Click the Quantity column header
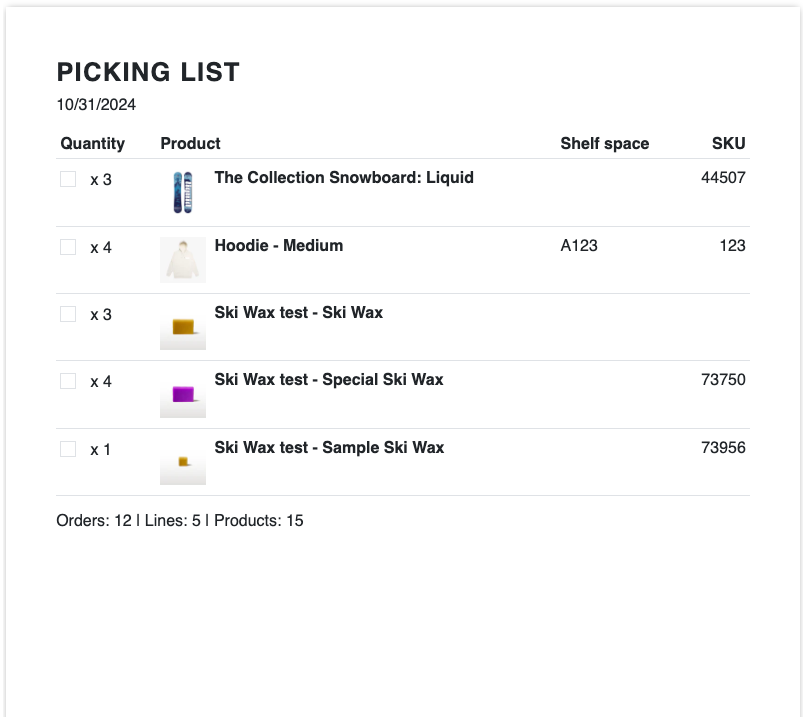Screen dimensions: 806x717 coord(92,143)
